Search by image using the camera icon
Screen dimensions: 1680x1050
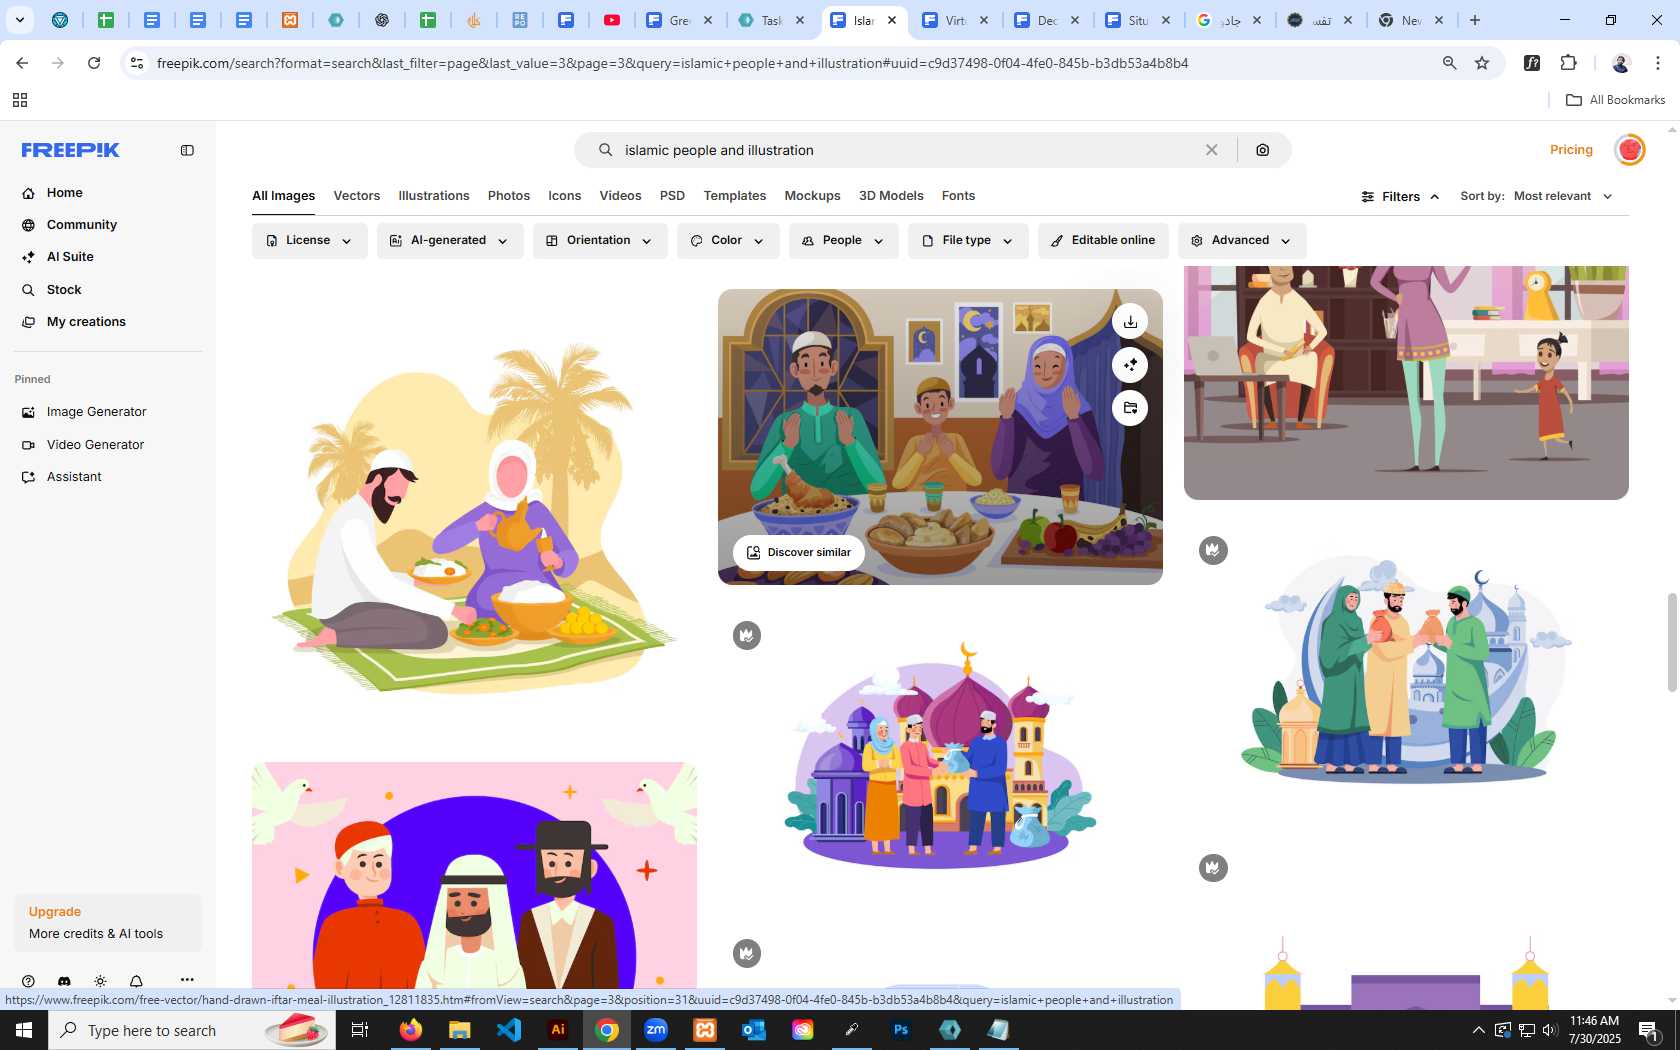click(1263, 150)
